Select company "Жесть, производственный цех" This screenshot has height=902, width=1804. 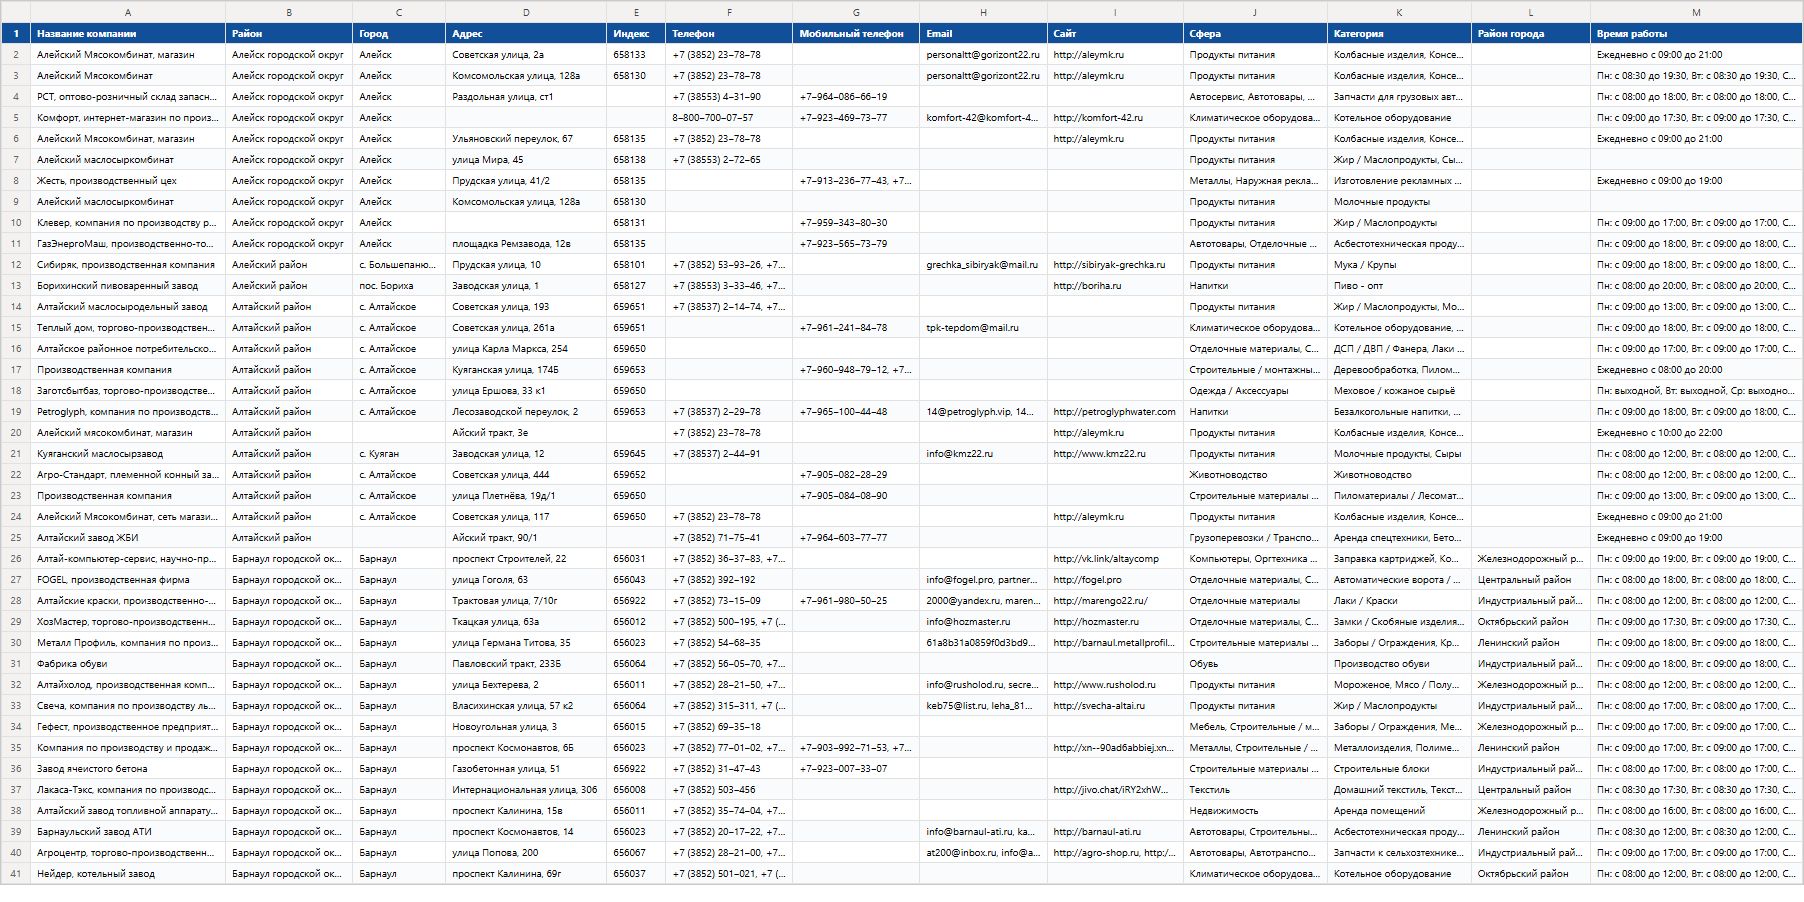tap(128, 181)
